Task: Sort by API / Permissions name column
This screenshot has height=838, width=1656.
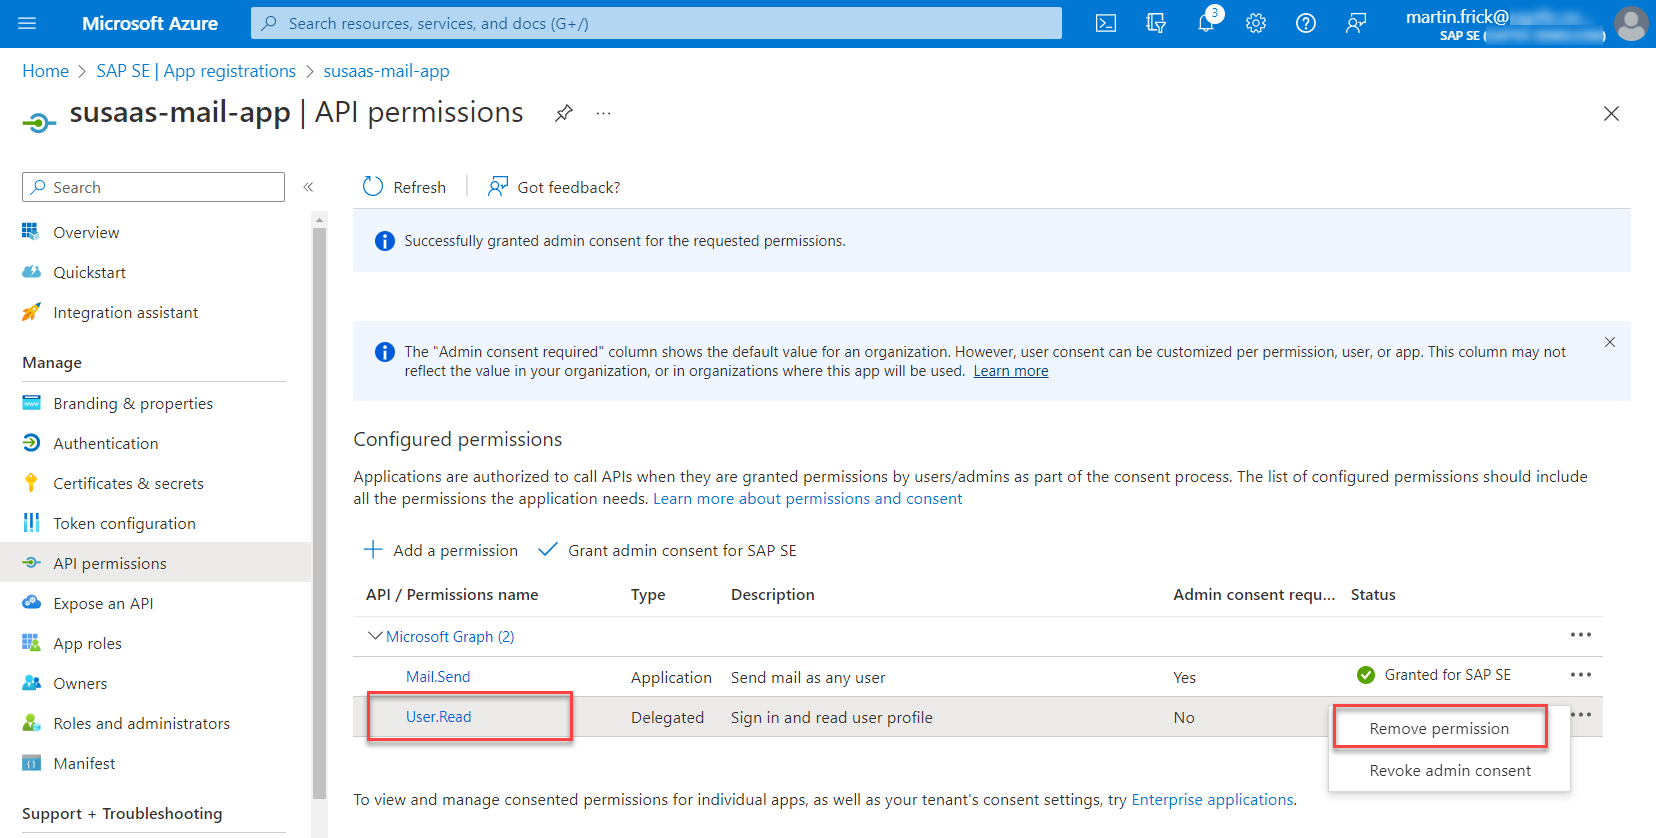Action: [452, 595]
